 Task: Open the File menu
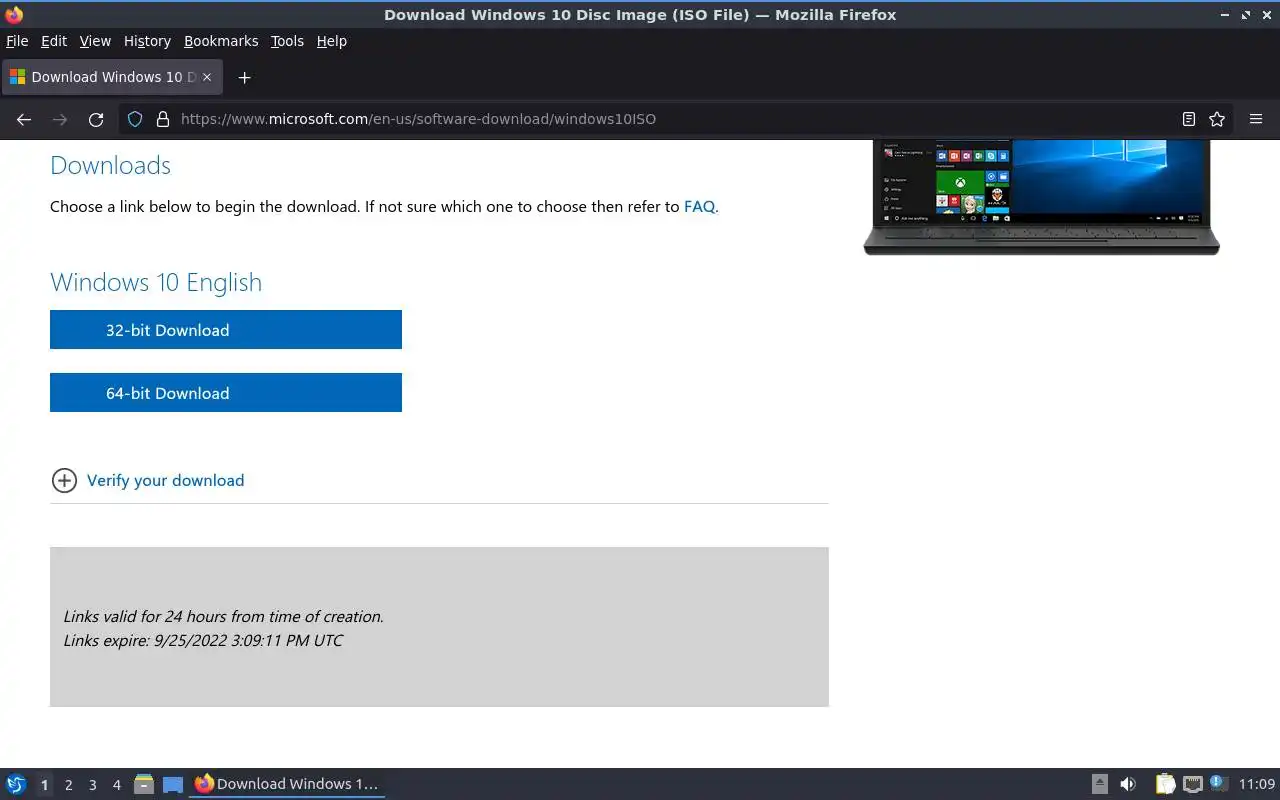coord(17,41)
